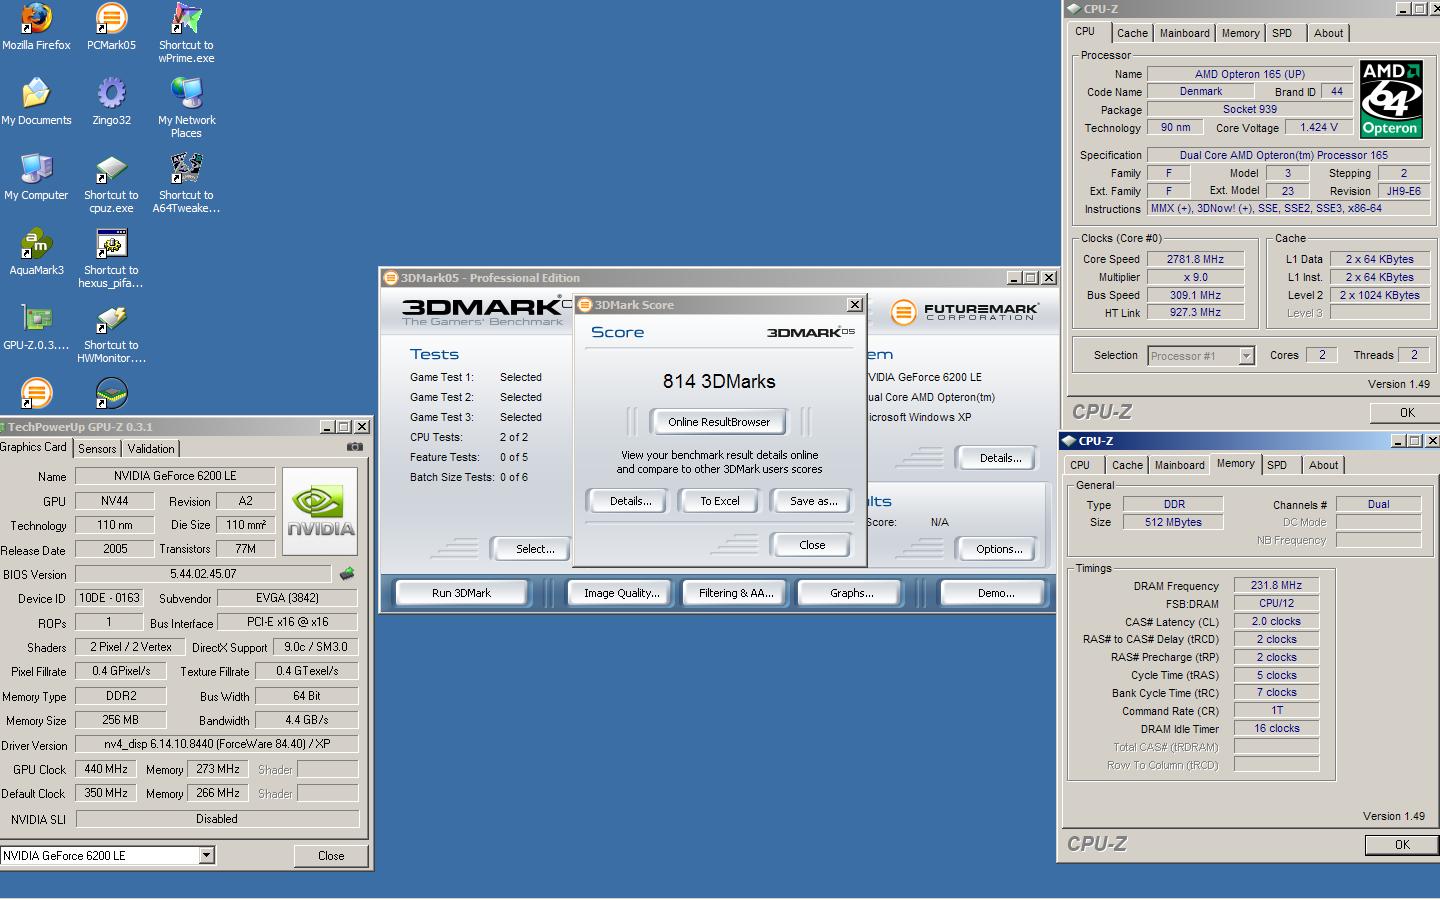Screen dimensions: 1440x900
Task: Open Memory tab in upper CPU-Z window
Action: tap(1240, 33)
